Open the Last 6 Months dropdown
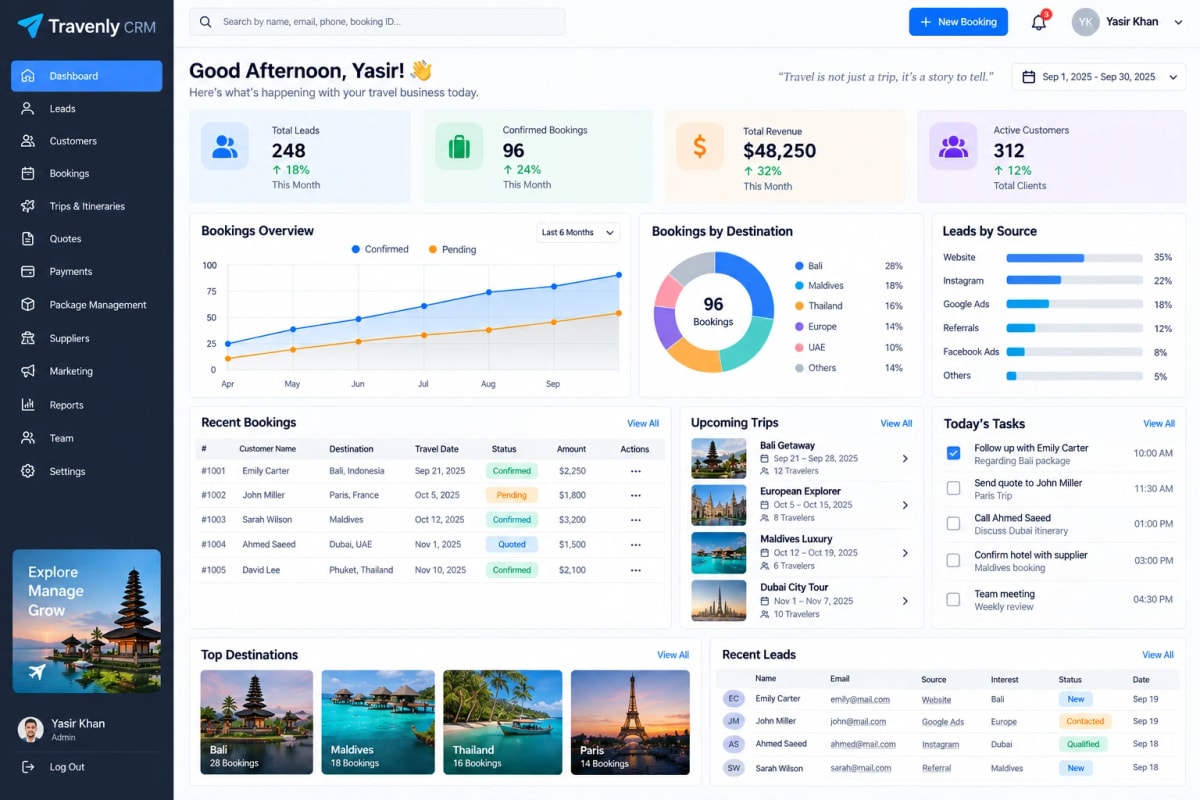1200x800 pixels. (x=578, y=232)
